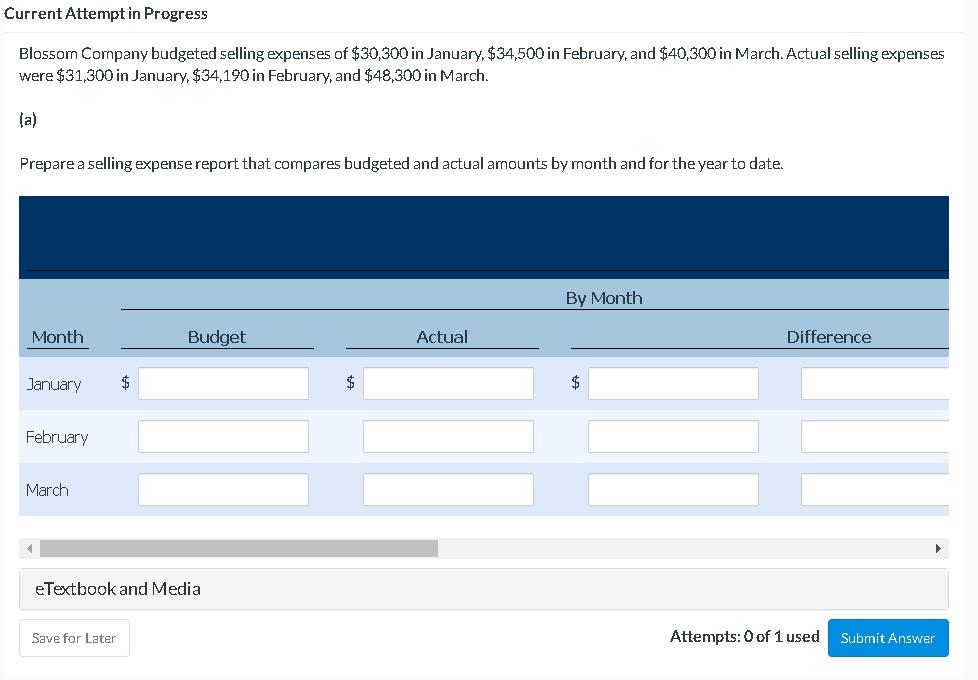Click the March Difference amount field
978x680 pixels.
click(673, 489)
